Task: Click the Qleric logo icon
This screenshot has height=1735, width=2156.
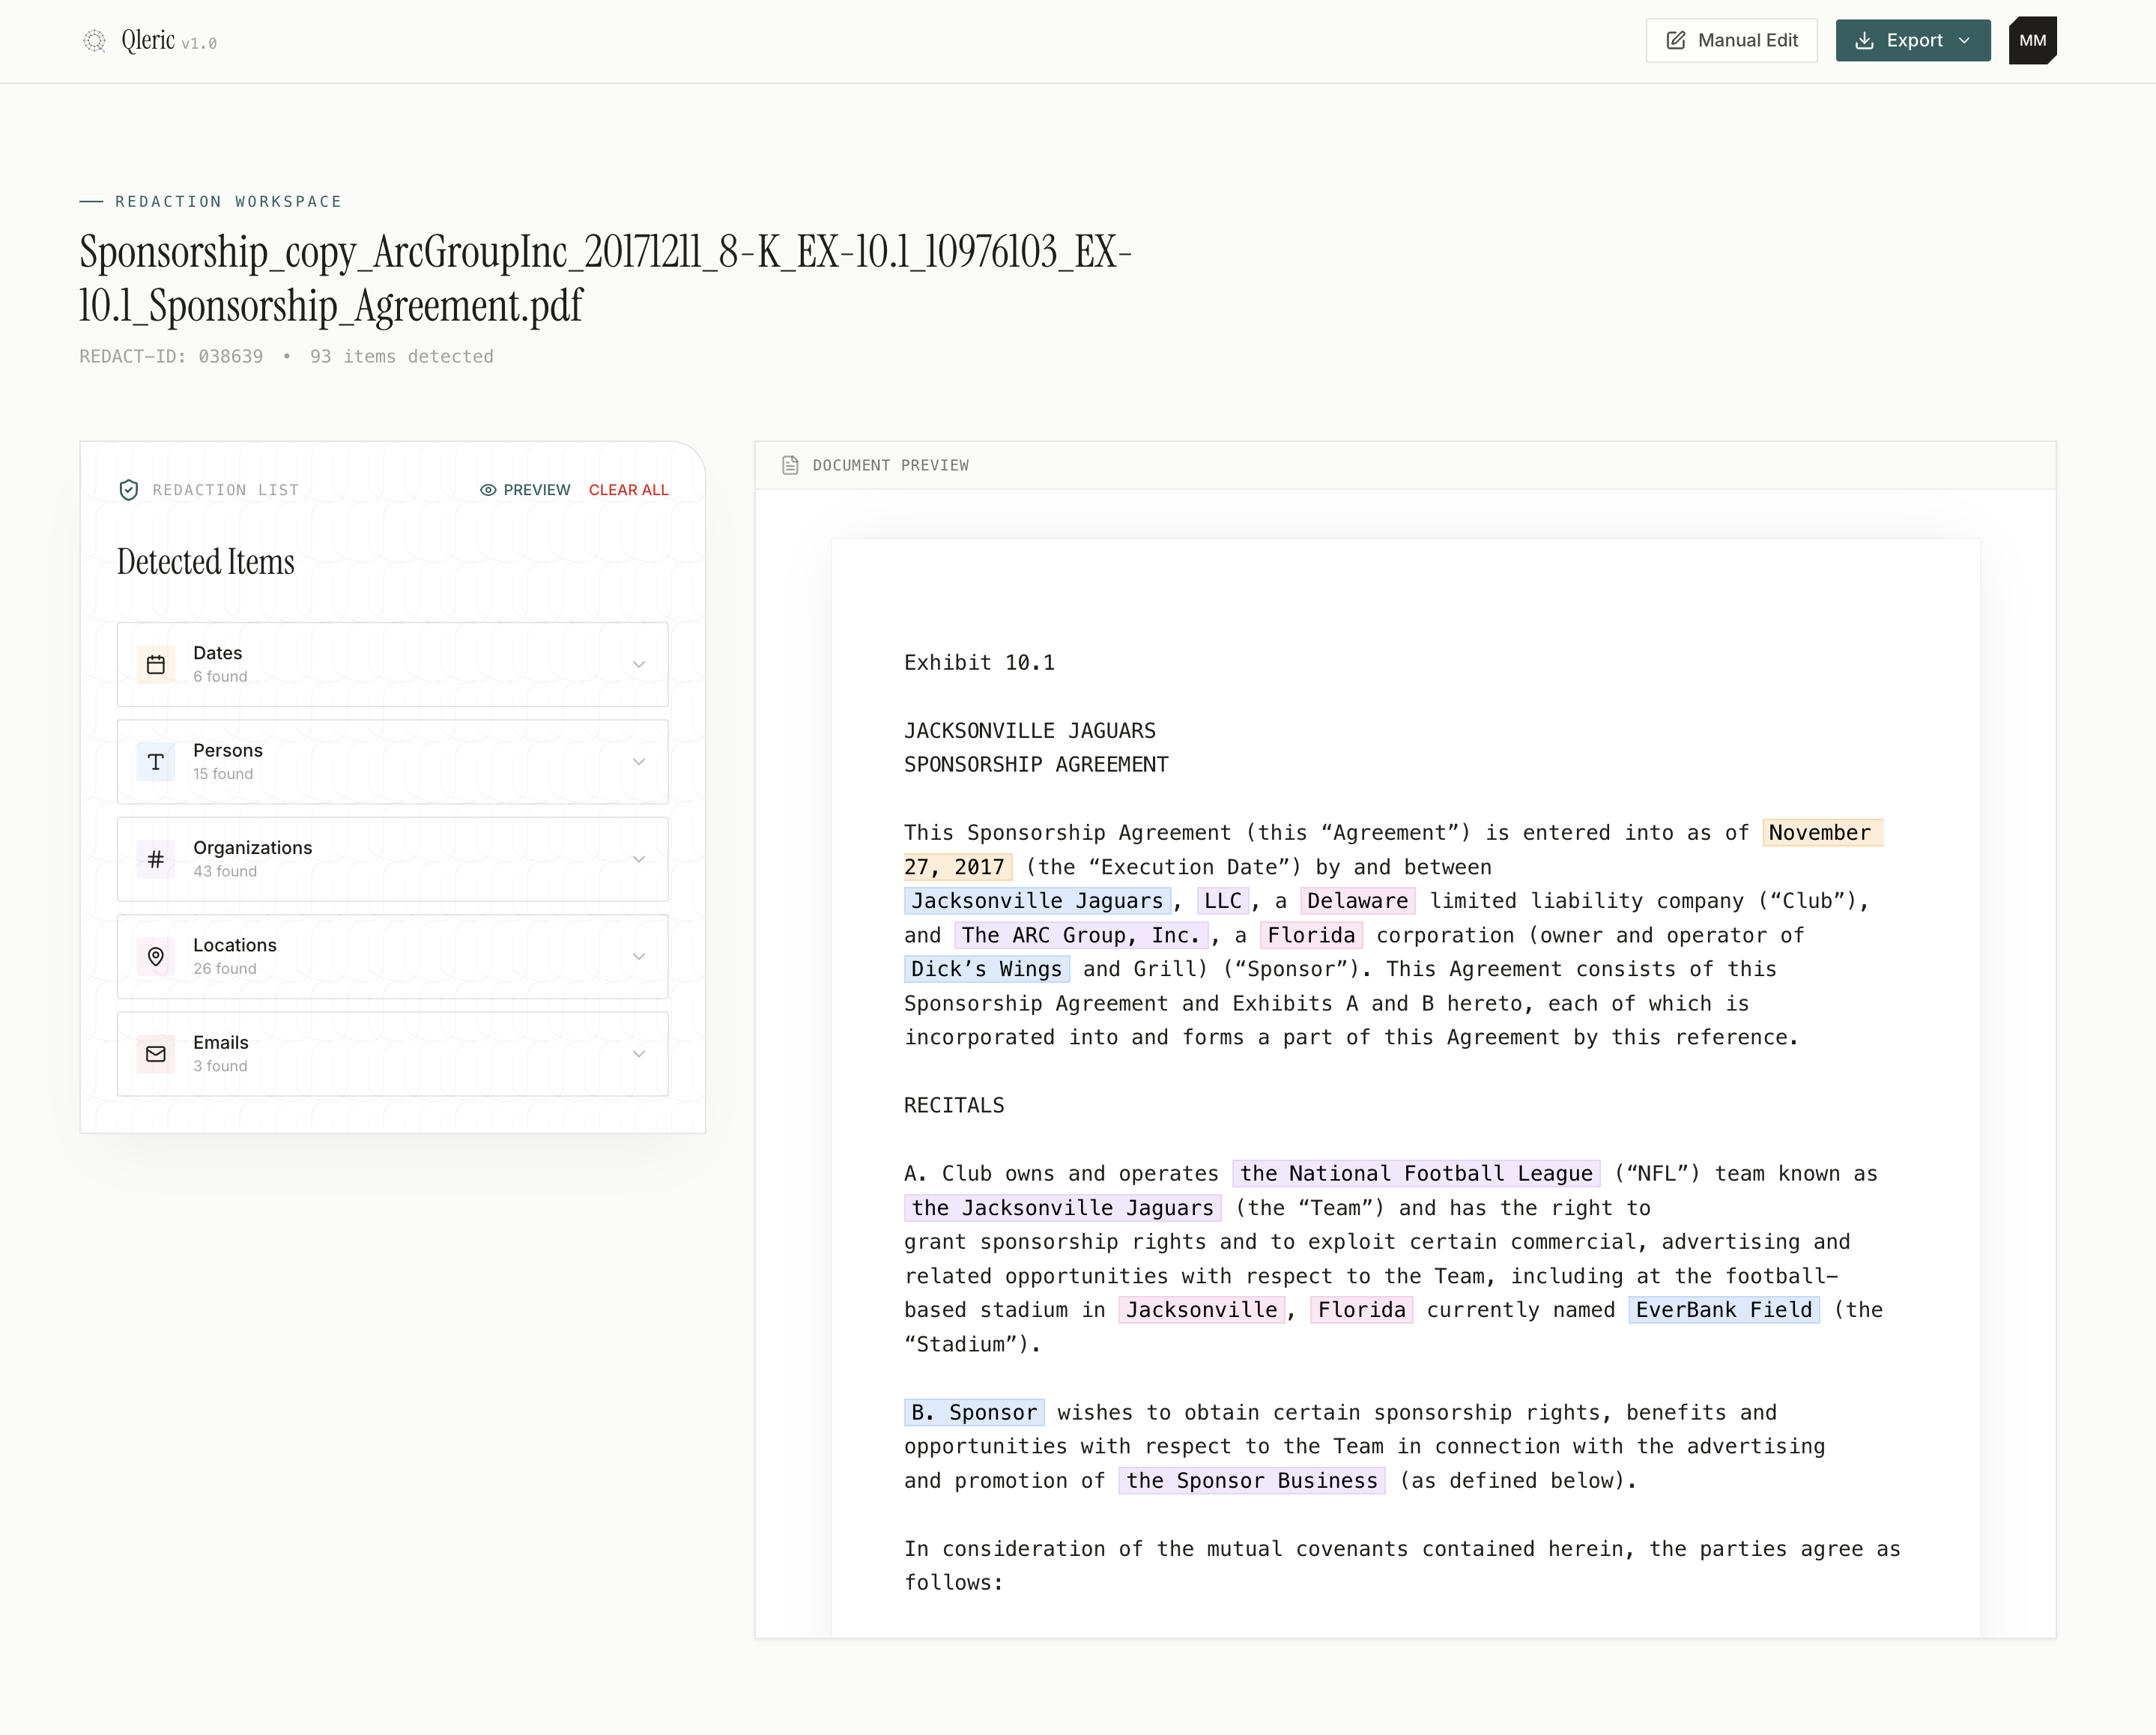Action: (x=94, y=41)
